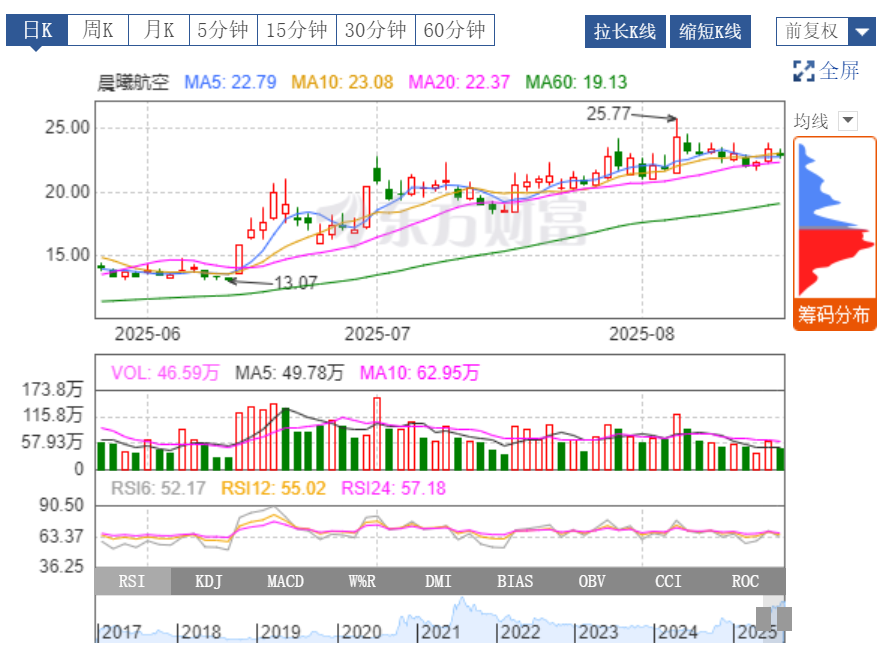Click the 全屏 fullscreen text link
The height and width of the screenshot is (651, 885).
[x=839, y=71]
